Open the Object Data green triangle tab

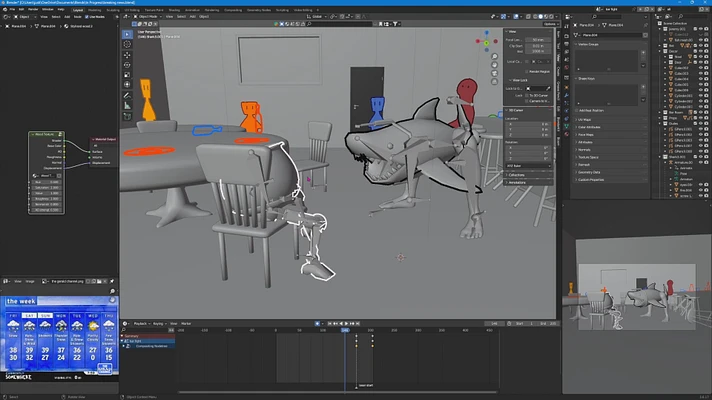pos(566,126)
